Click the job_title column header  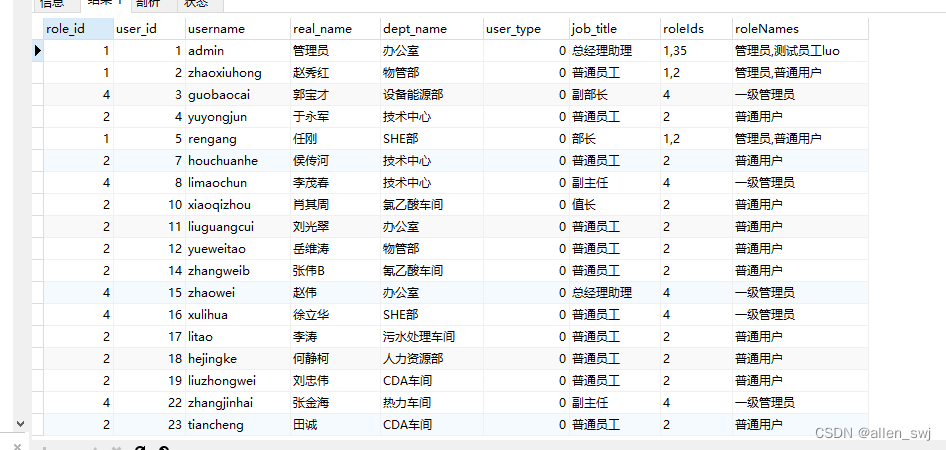[615, 29]
